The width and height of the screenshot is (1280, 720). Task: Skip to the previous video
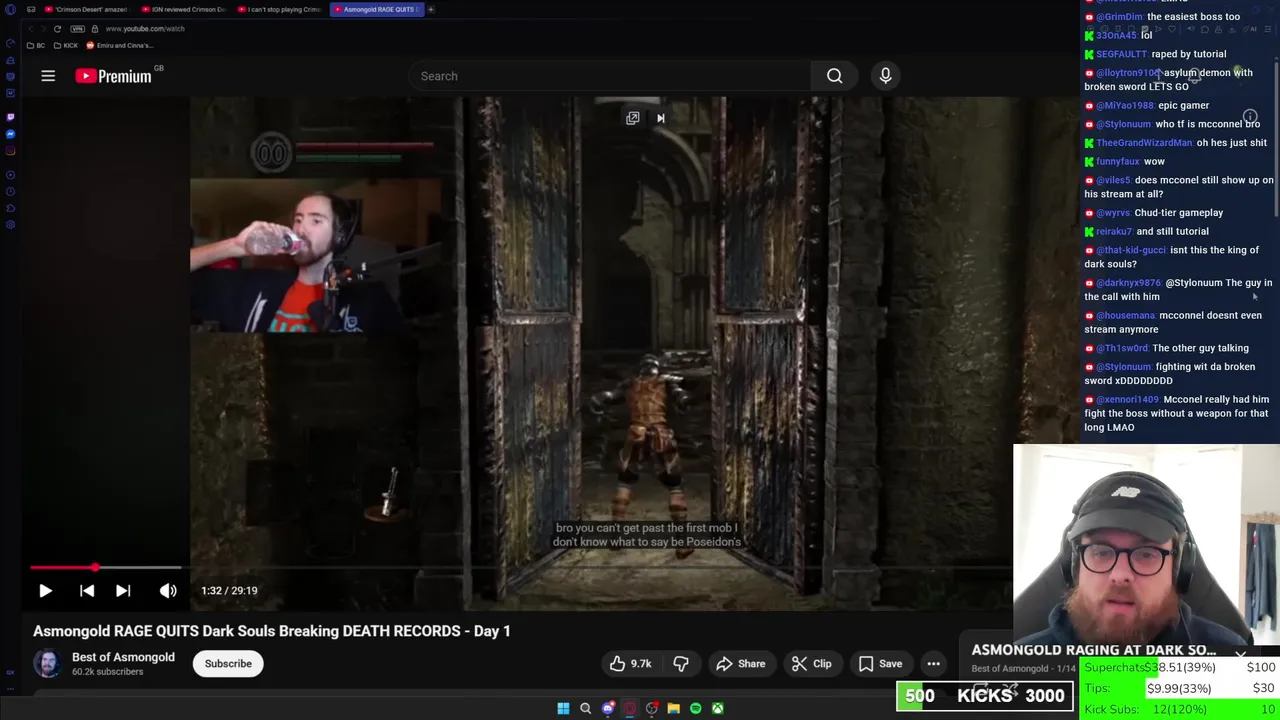coord(87,591)
